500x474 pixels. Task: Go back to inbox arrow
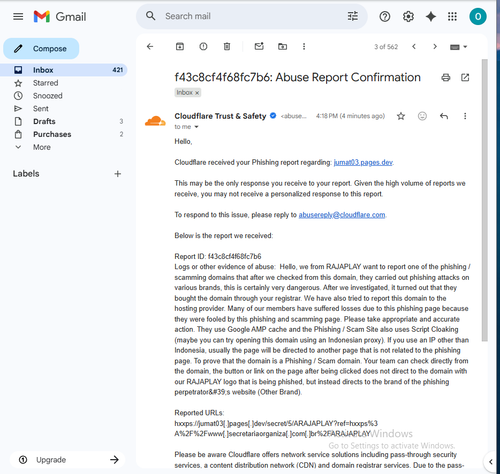[x=150, y=46]
